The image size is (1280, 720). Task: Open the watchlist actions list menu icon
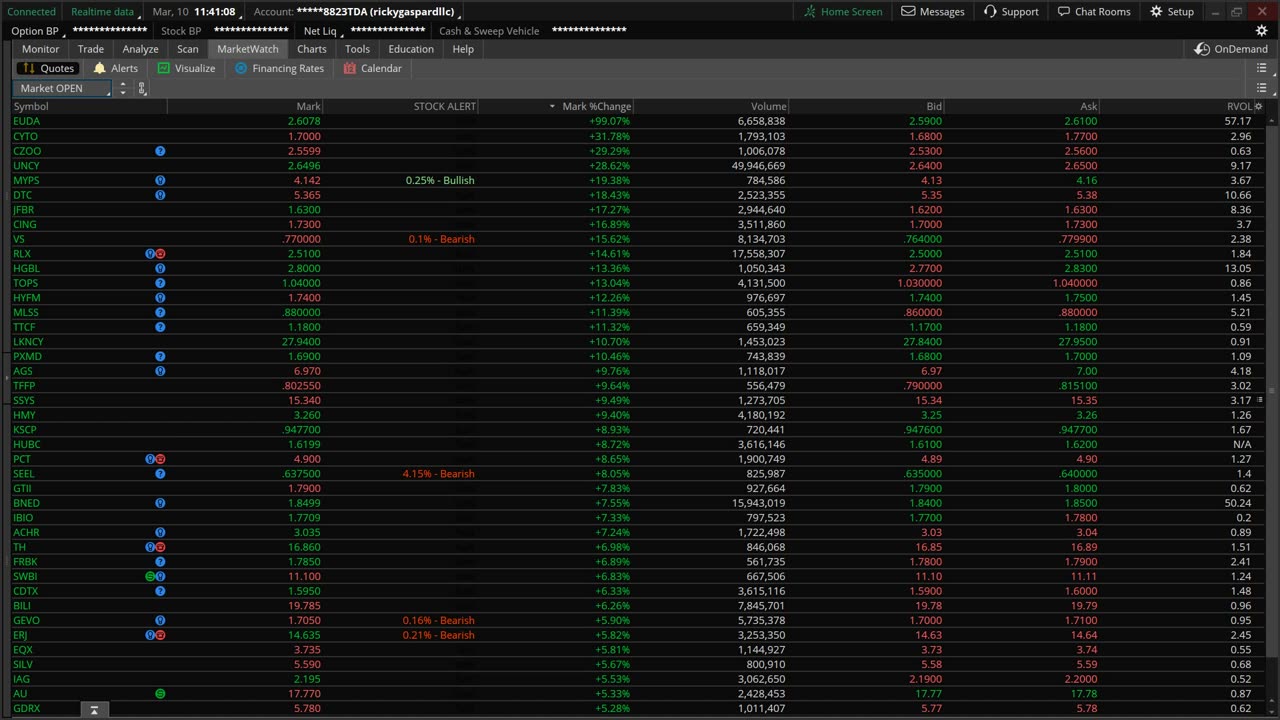pos(1261,88)
